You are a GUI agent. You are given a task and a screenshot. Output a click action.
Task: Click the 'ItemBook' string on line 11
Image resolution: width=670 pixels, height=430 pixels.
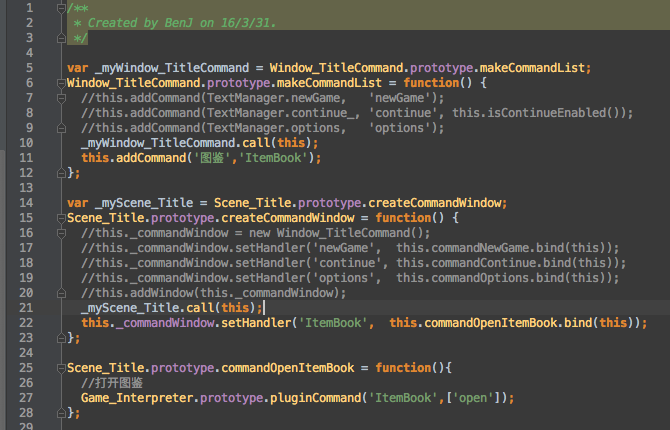coord(273,158)
